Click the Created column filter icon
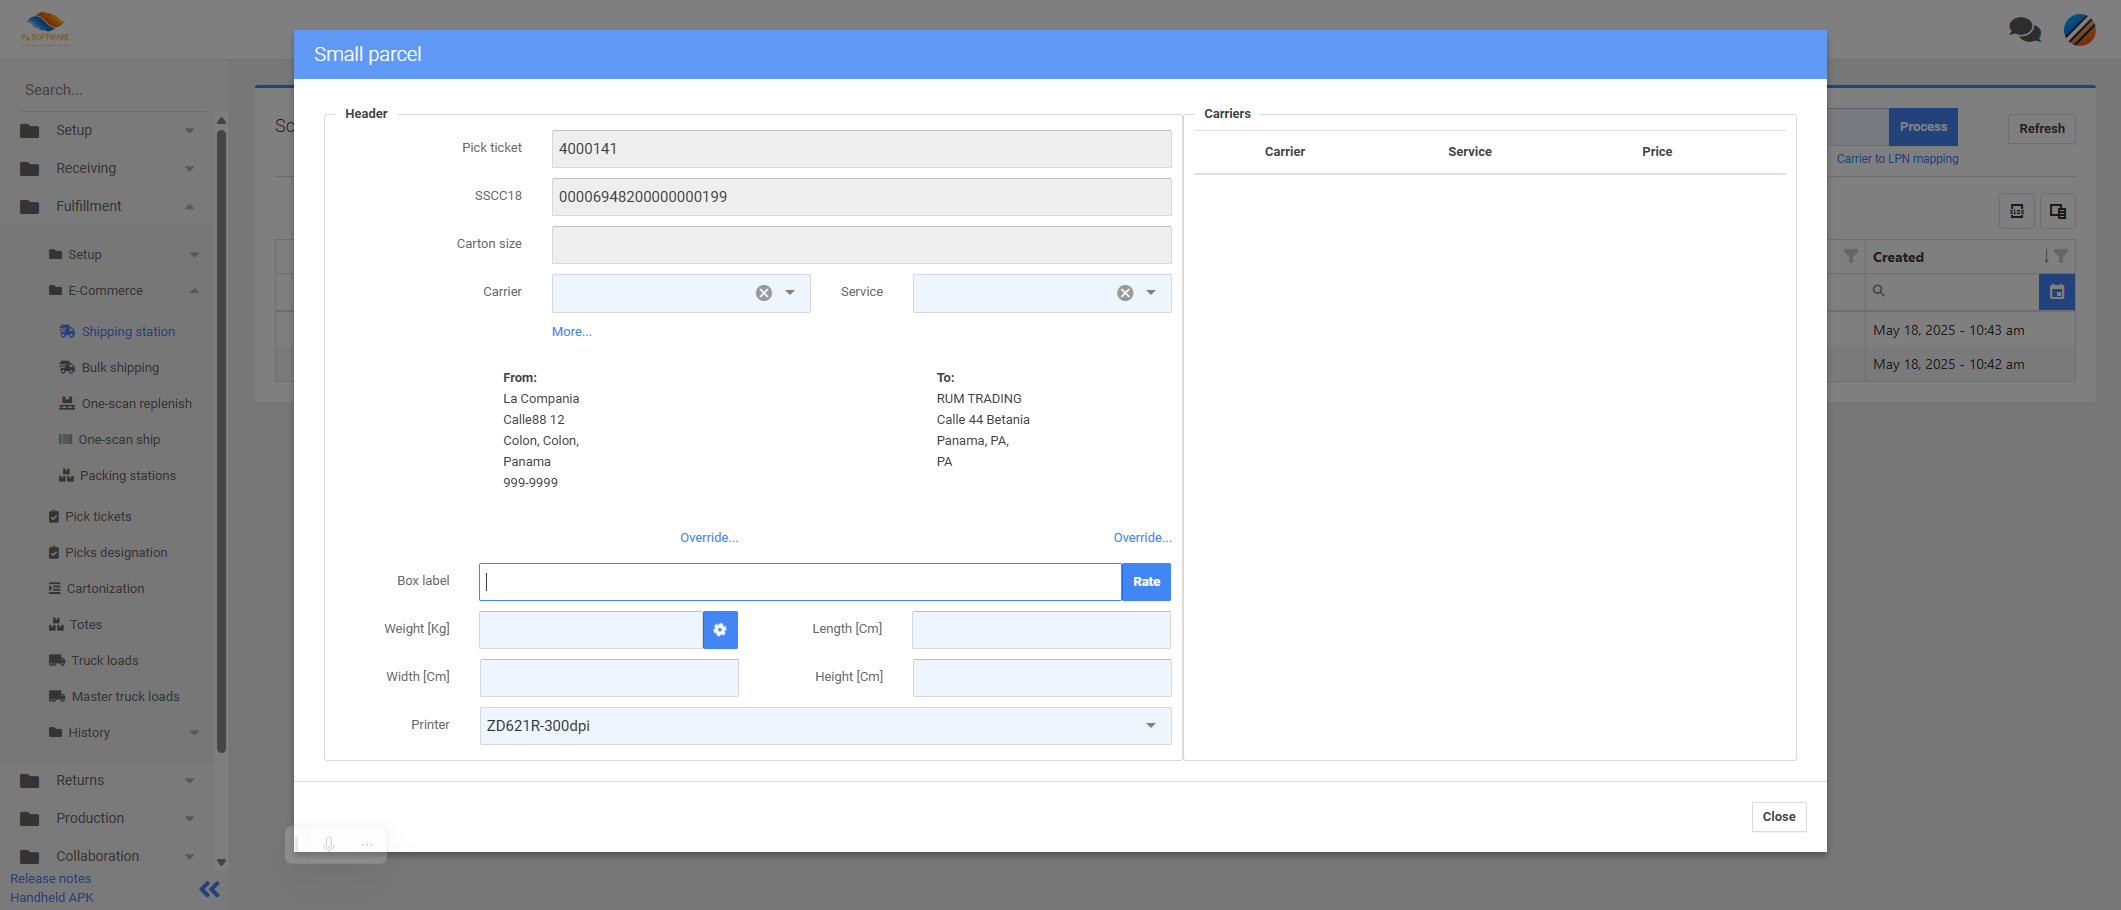 [x=2061, y=257]
